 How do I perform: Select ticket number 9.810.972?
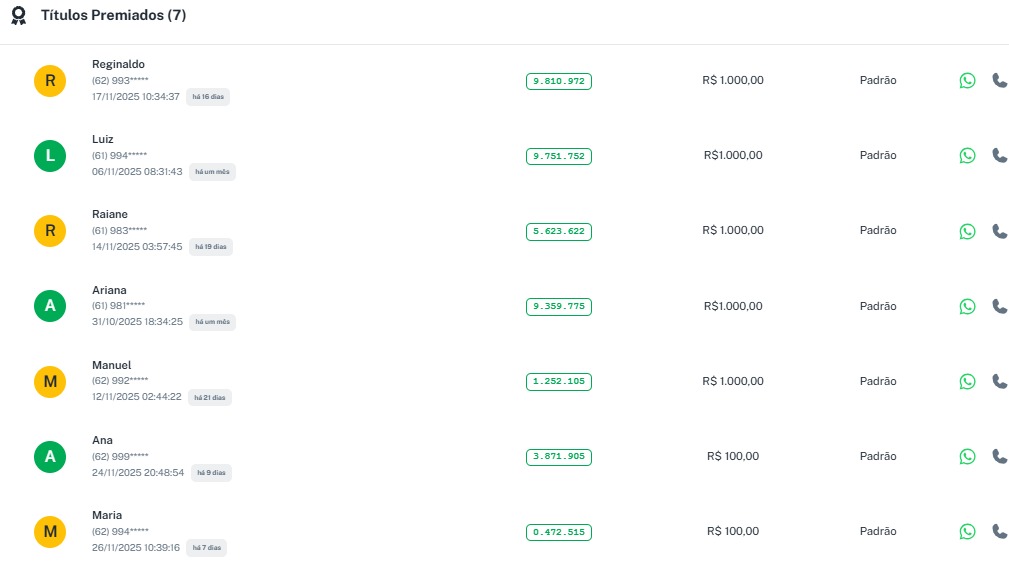pos(559,81)
